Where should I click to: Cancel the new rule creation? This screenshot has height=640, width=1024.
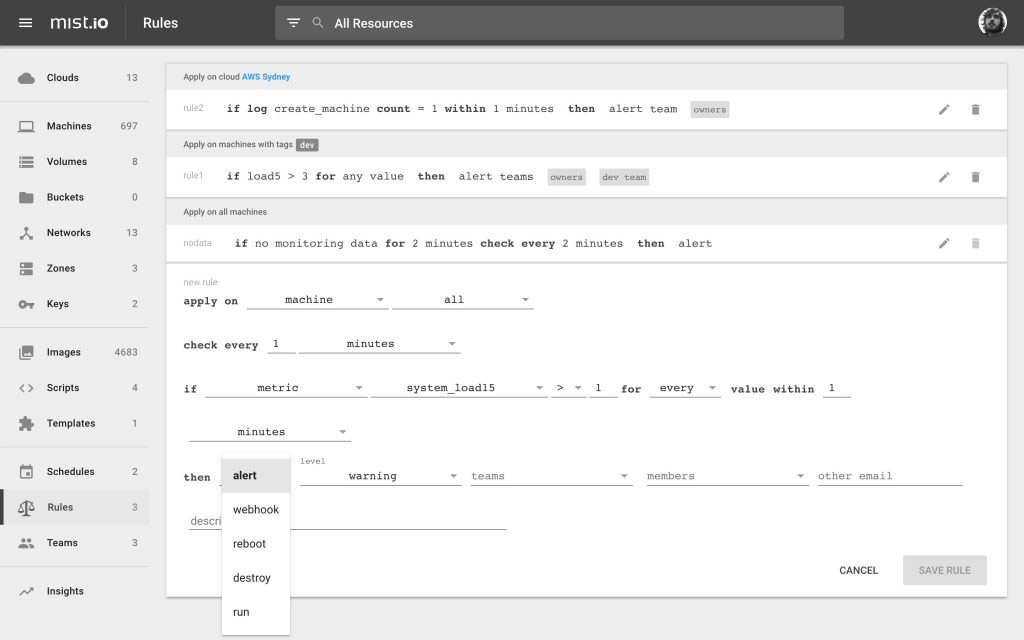point(858,570)
